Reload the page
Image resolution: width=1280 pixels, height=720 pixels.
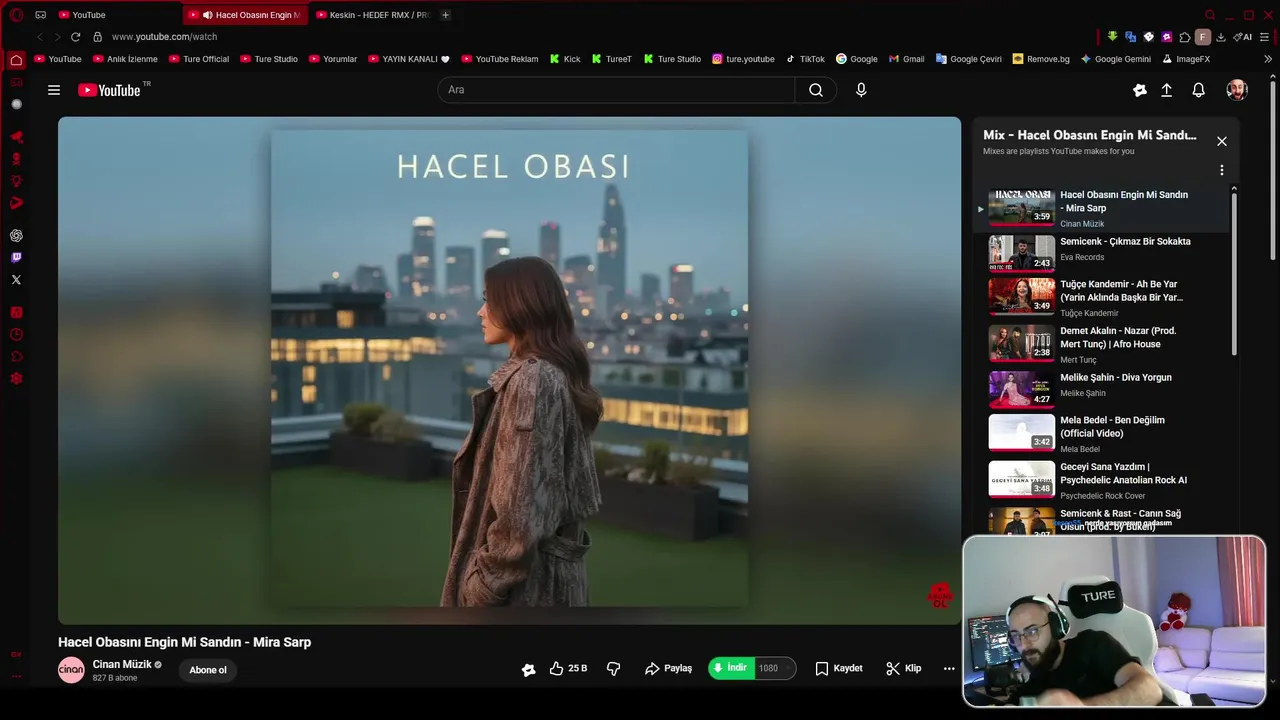75,37
